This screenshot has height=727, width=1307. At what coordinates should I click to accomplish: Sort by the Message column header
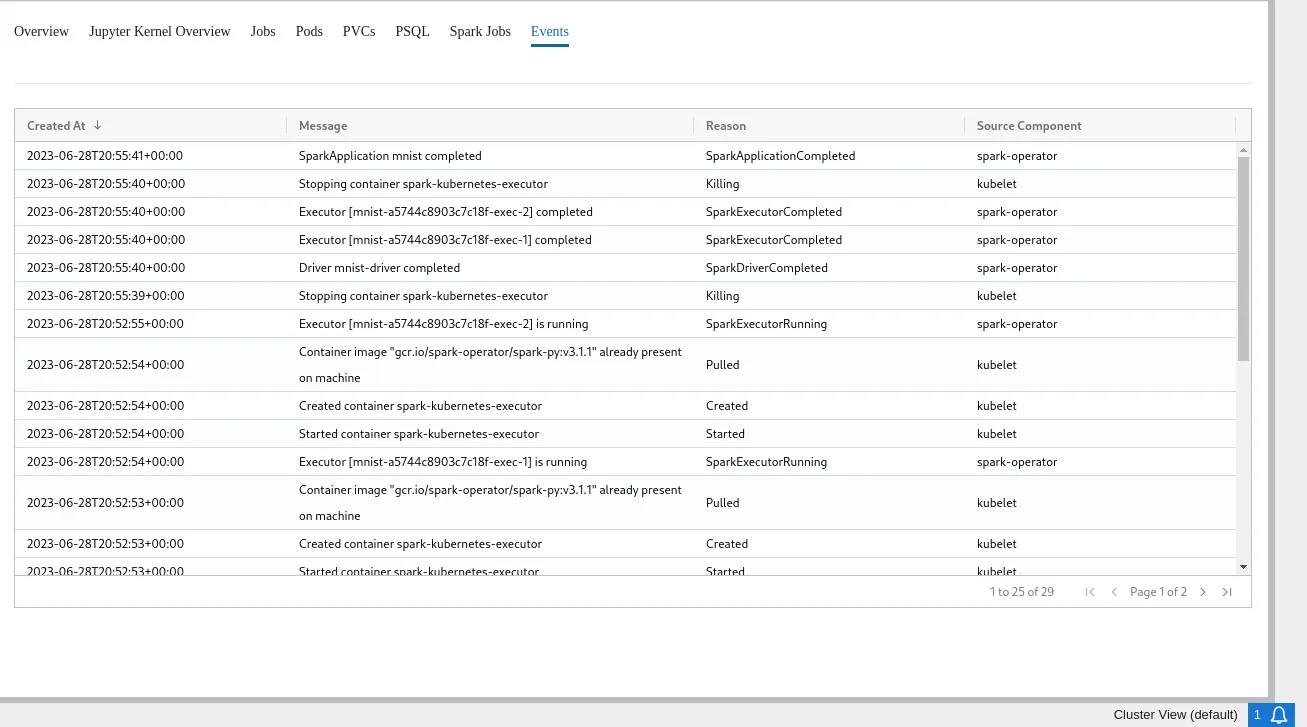[x=323, y=126]
